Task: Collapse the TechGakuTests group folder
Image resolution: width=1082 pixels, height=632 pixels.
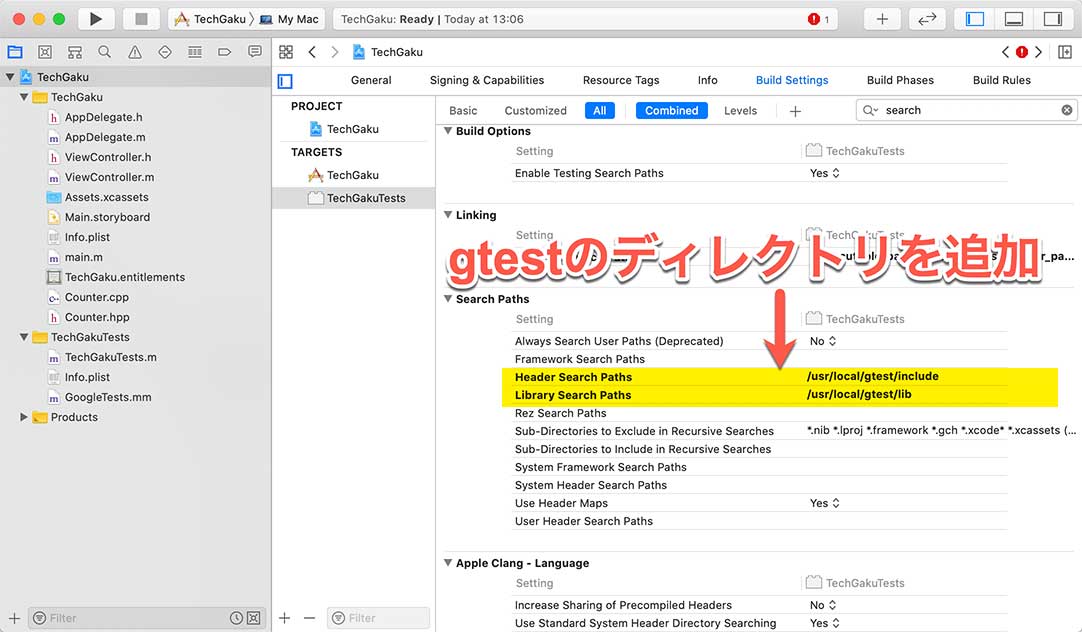Action: tap(23, 337)
